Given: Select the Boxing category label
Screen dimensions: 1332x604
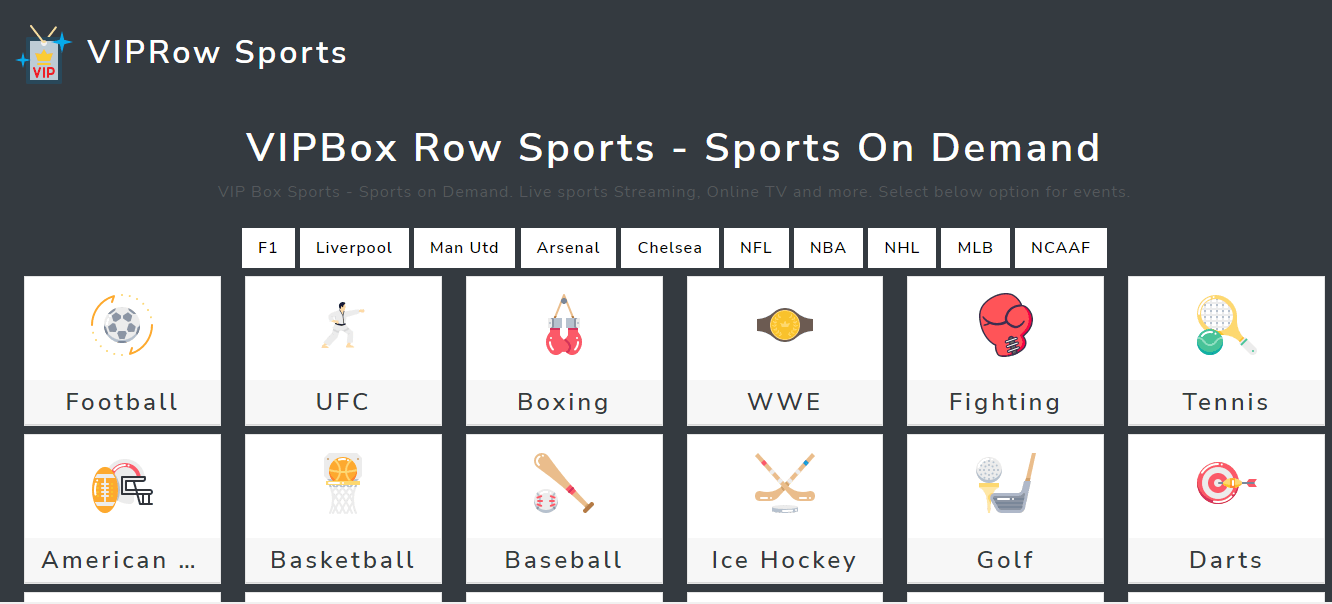Looking at the screenshot, I should [x=564, y=402].
